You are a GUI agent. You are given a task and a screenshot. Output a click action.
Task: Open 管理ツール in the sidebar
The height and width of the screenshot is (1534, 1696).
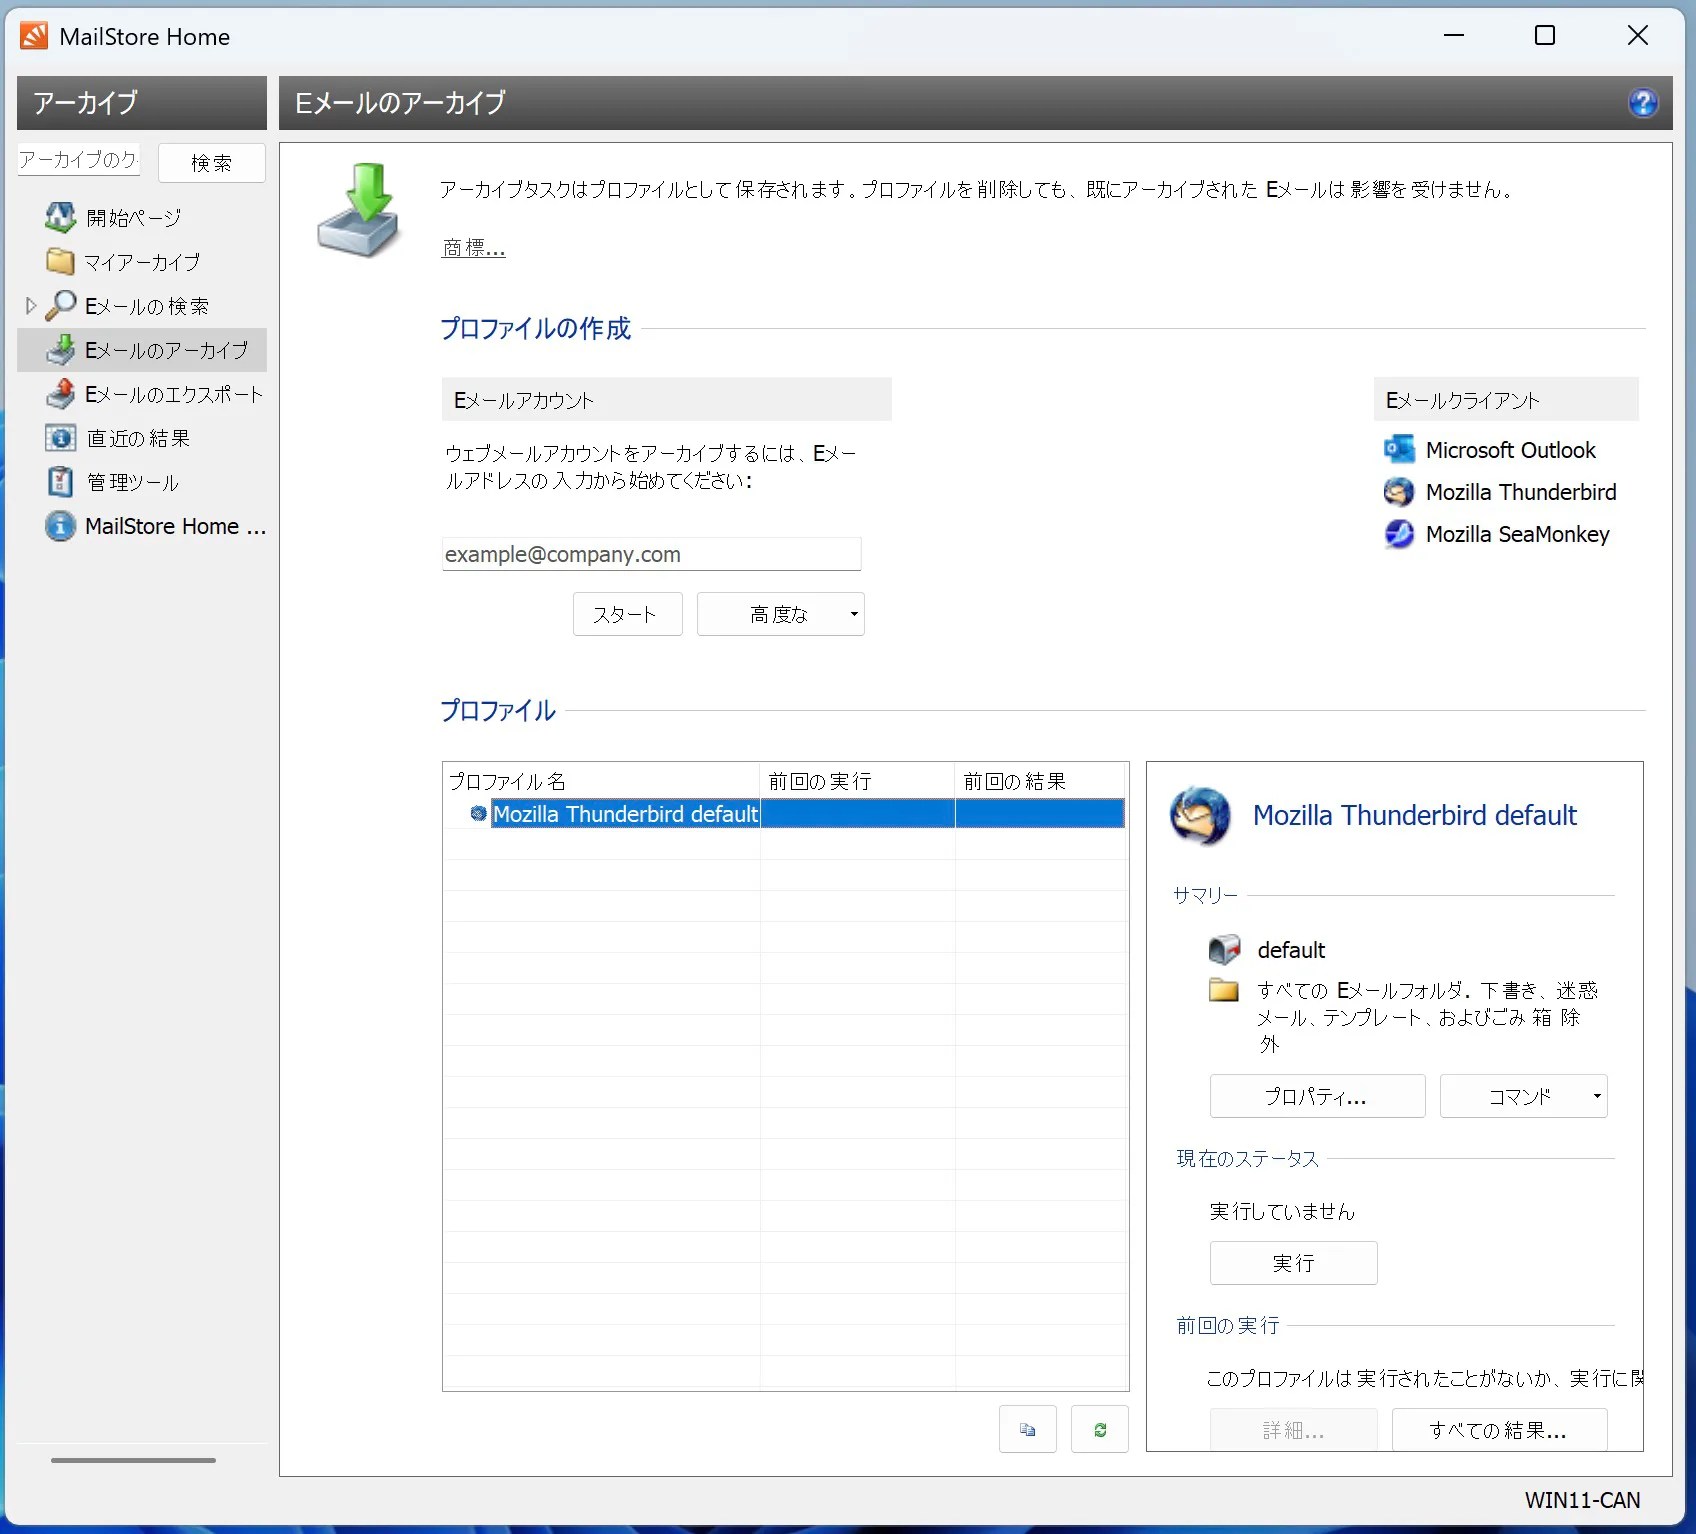pos(132,482)
